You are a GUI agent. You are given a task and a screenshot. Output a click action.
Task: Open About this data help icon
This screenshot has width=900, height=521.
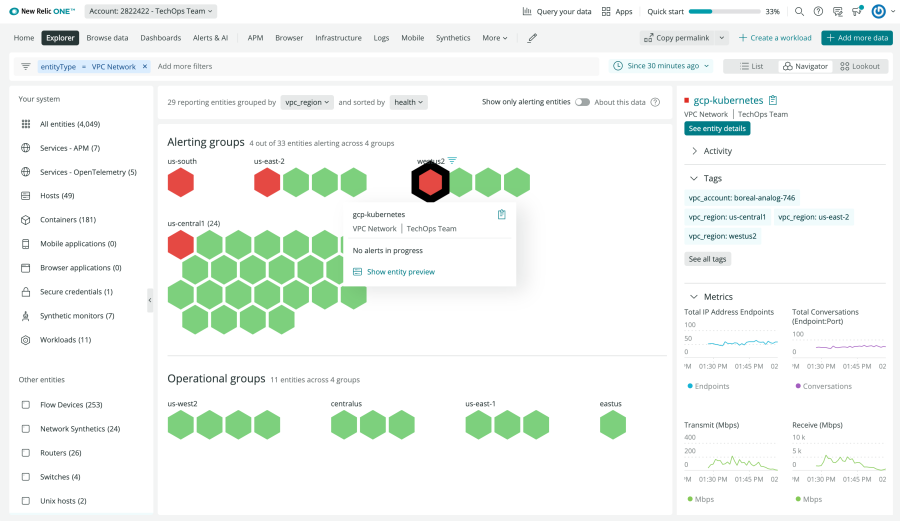(655, 102)
